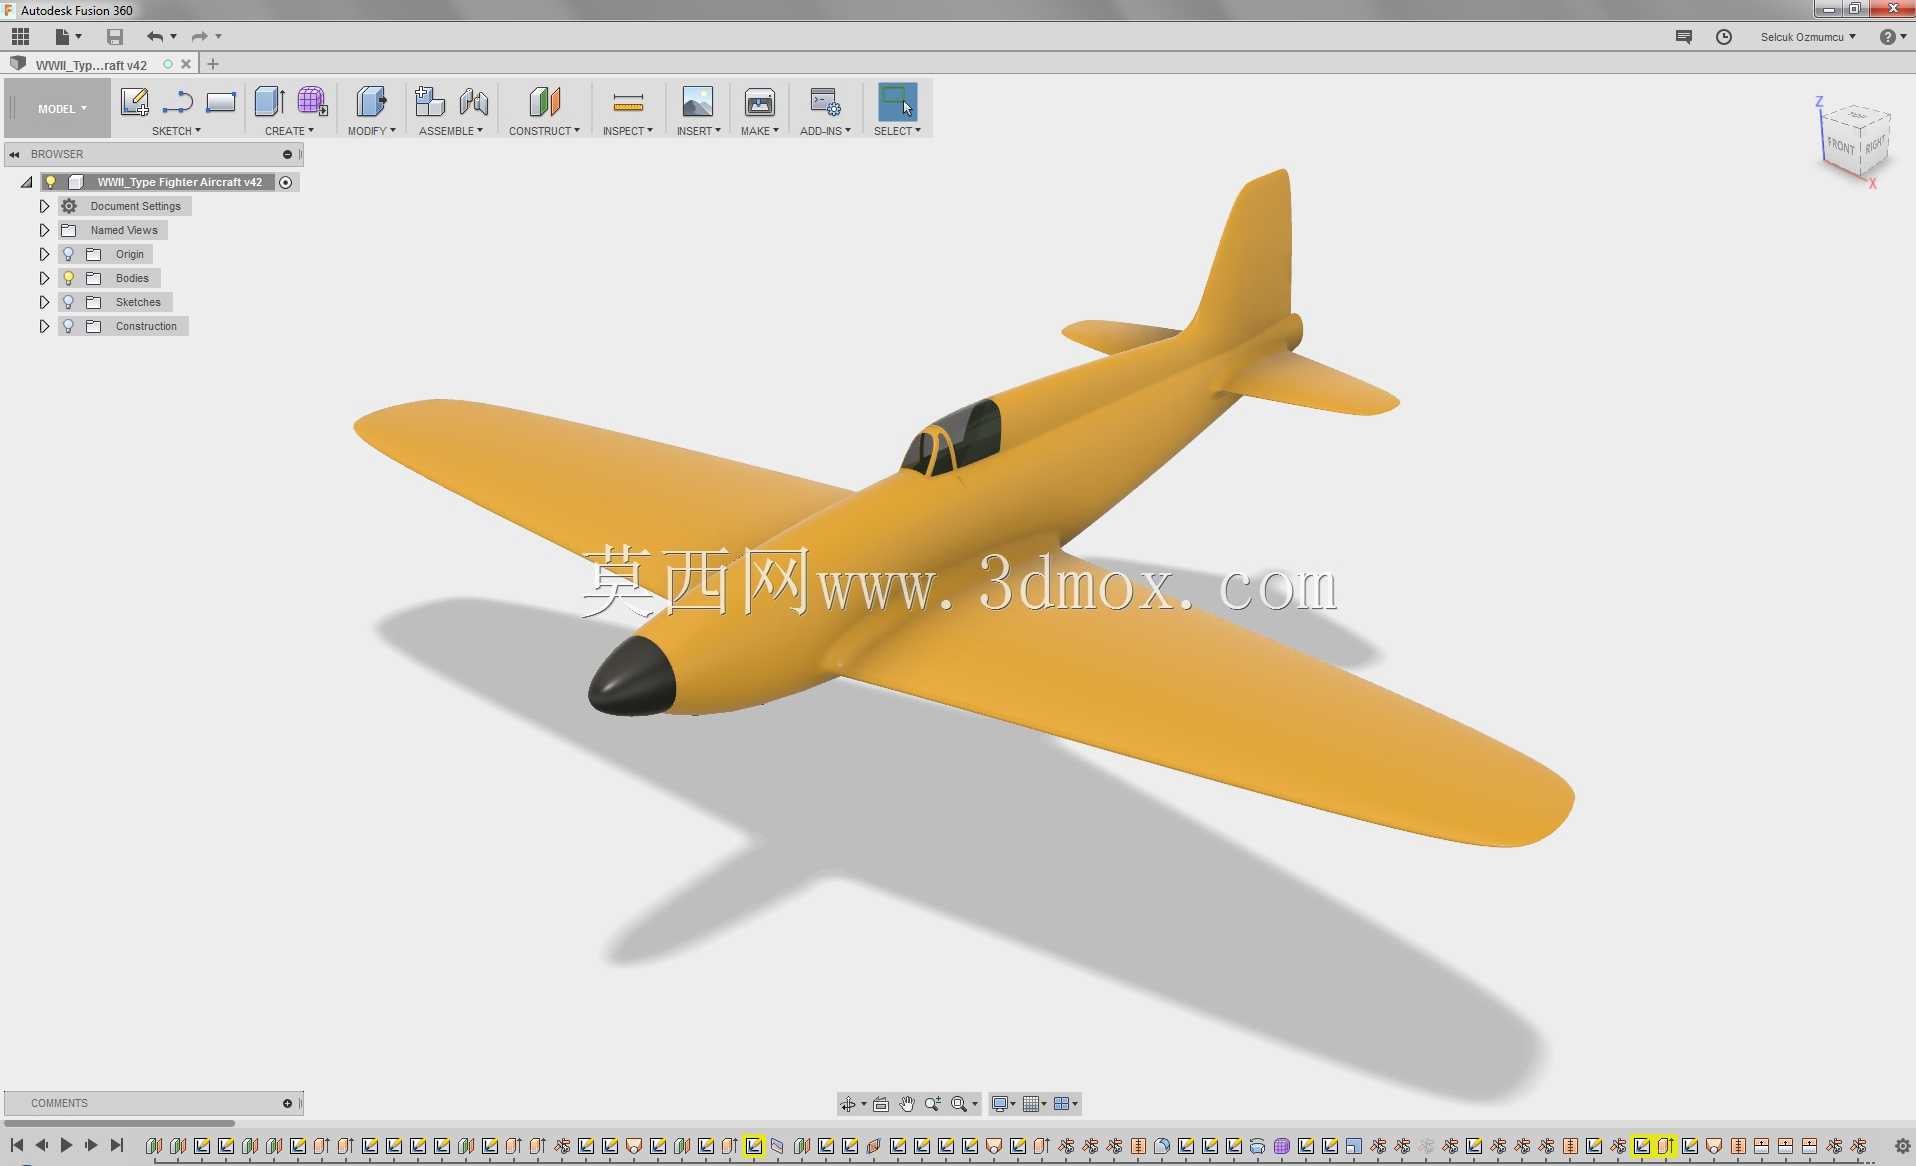The width and height of the screenshot is (1916, 1166).
Task: Open the MODIFY menu
Action: coord(371,131)
